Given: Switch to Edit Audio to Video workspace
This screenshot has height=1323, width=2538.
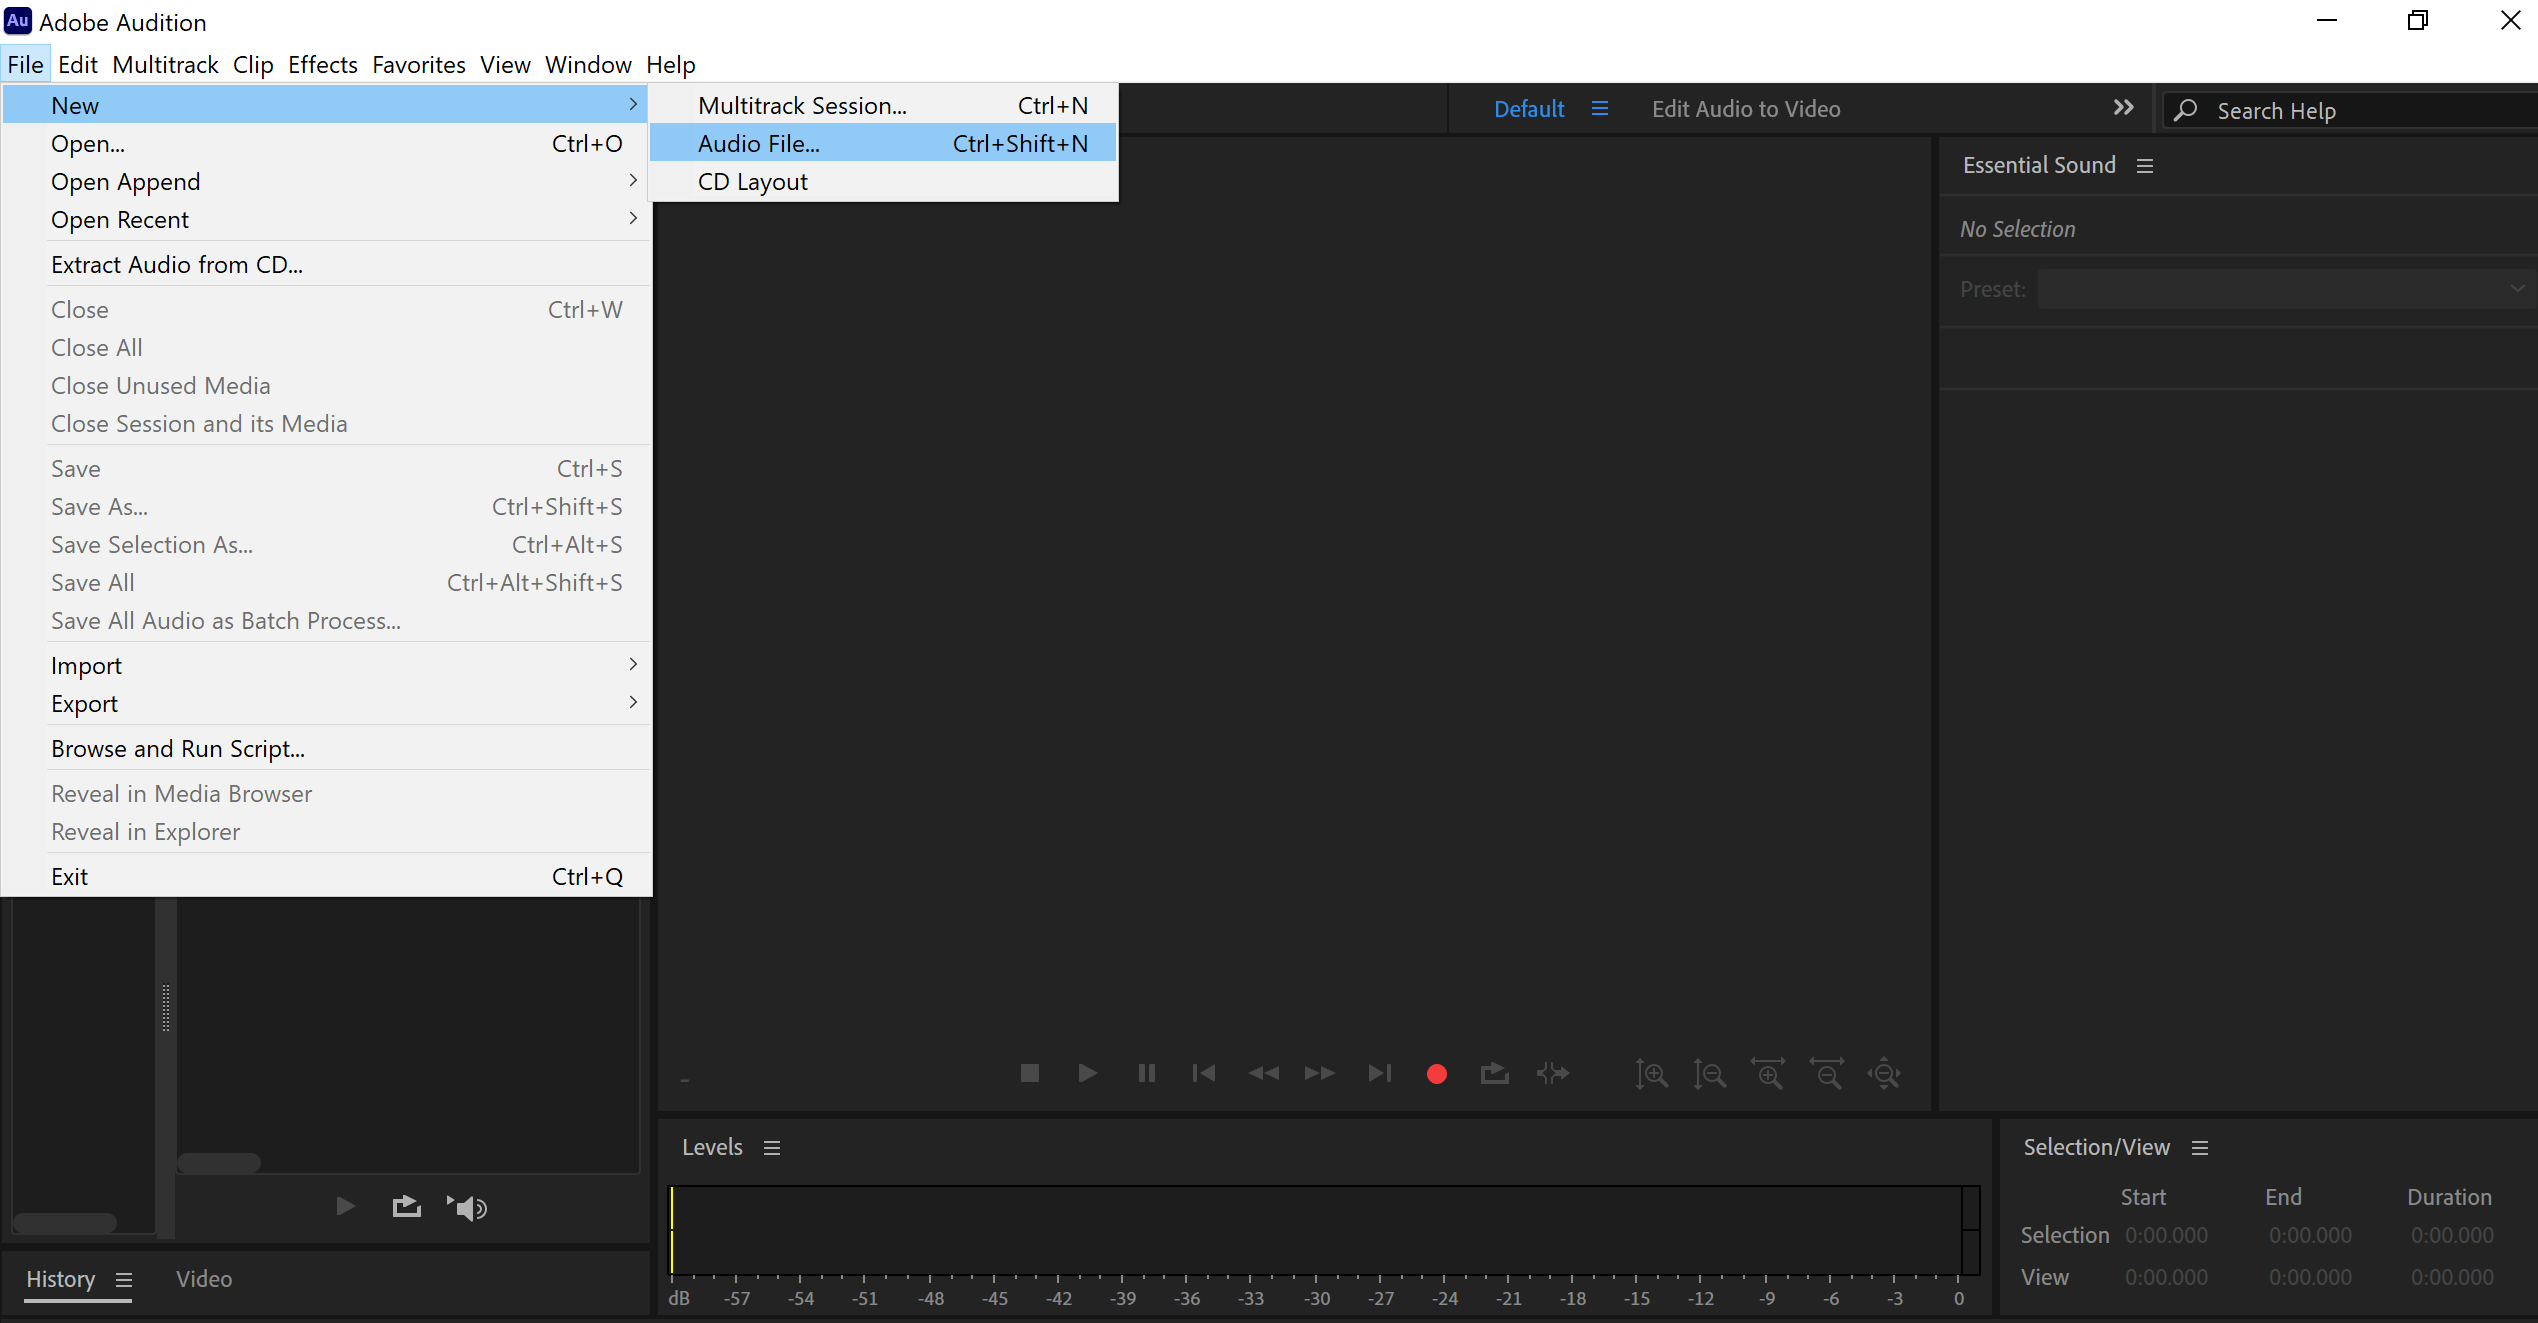Looking at the screenshot, I should (x=1745, y=109).
